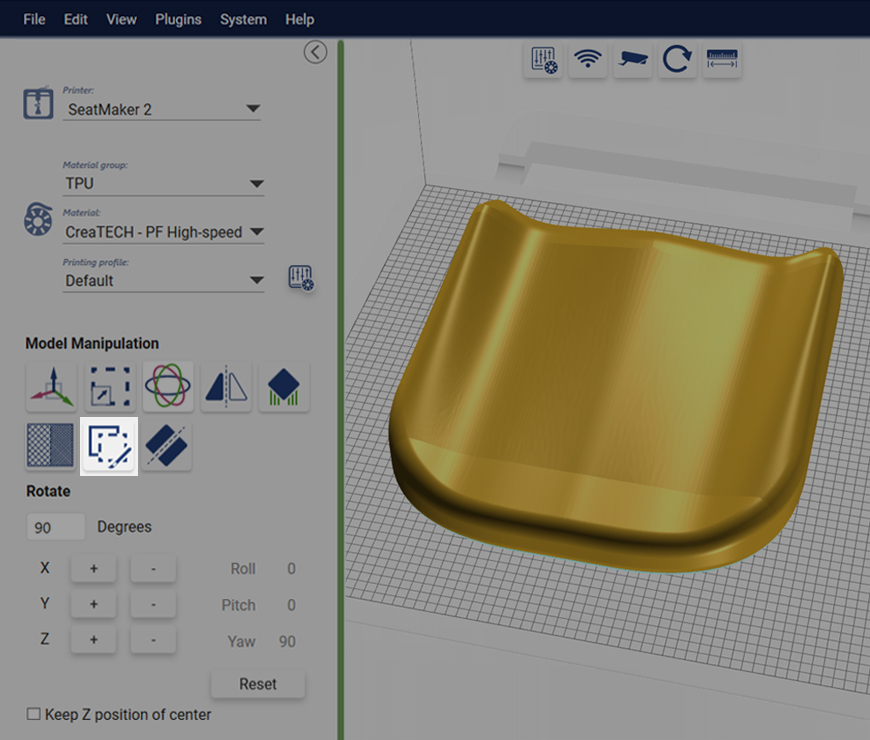The height and width of the screenshot is (740, 870).
Task: Select the Lay flat on bed tool
Action: click(284, 387)
